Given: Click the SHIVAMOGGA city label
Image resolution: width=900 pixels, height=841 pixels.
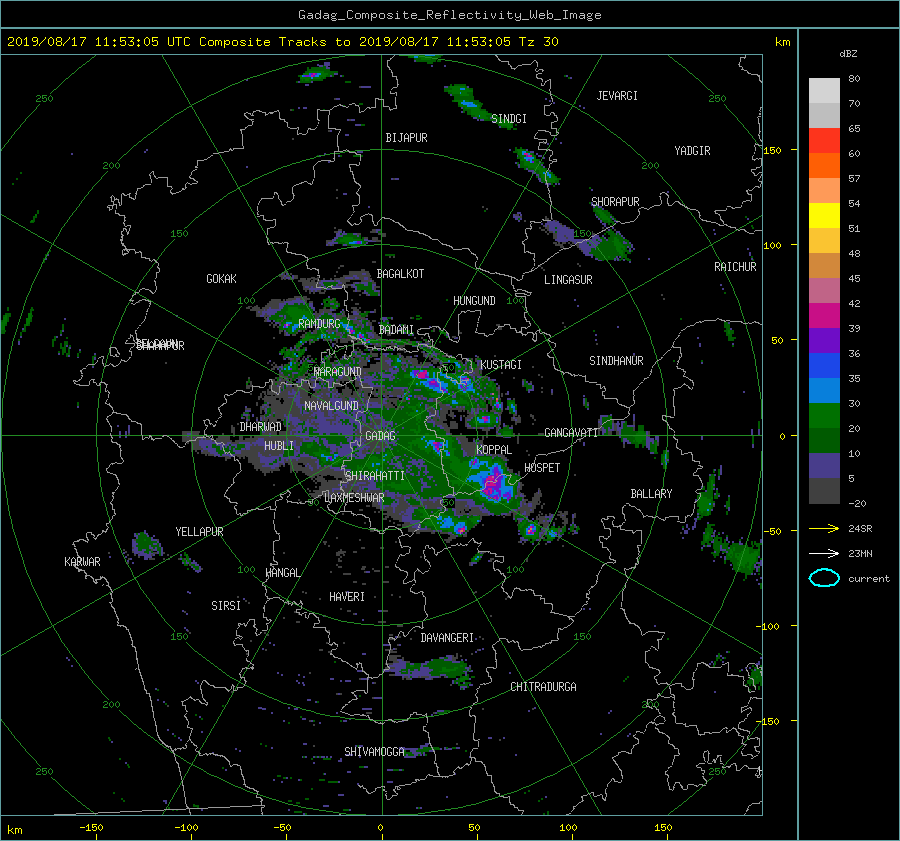Looking at the screenshot, I should pos(374,752).
